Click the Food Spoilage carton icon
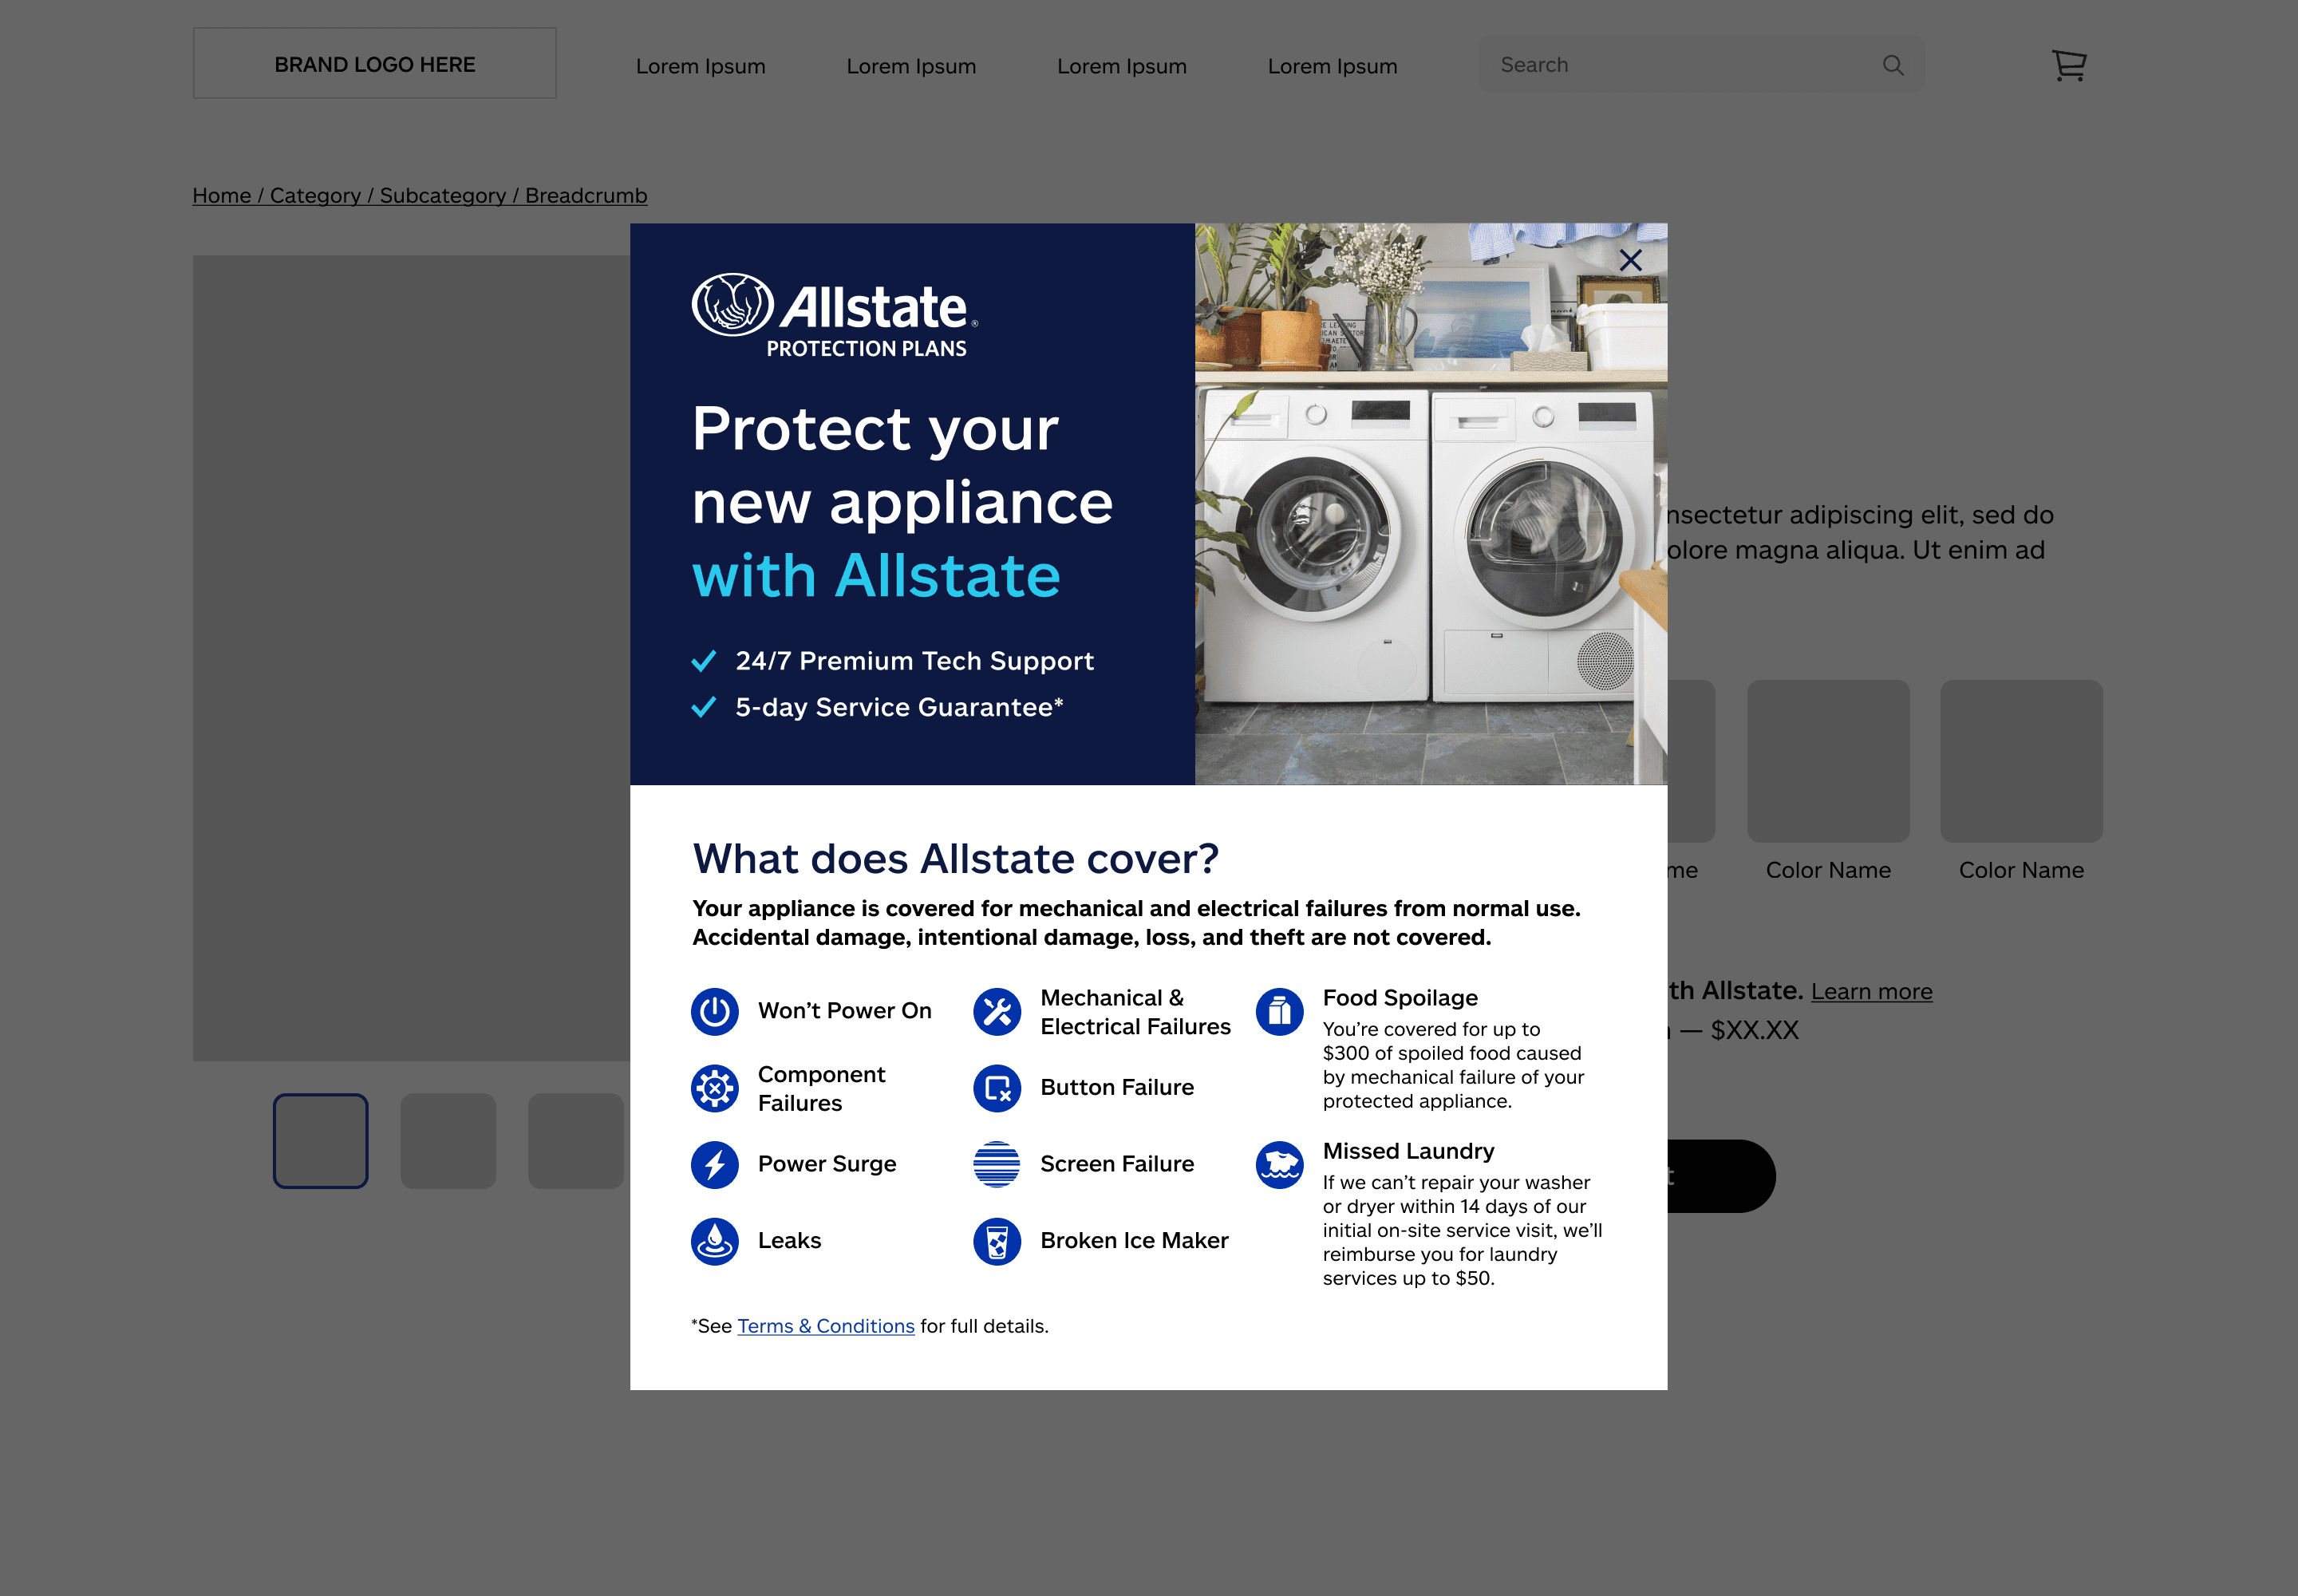The image size is (2298, 1596). pos(1280,1011)
